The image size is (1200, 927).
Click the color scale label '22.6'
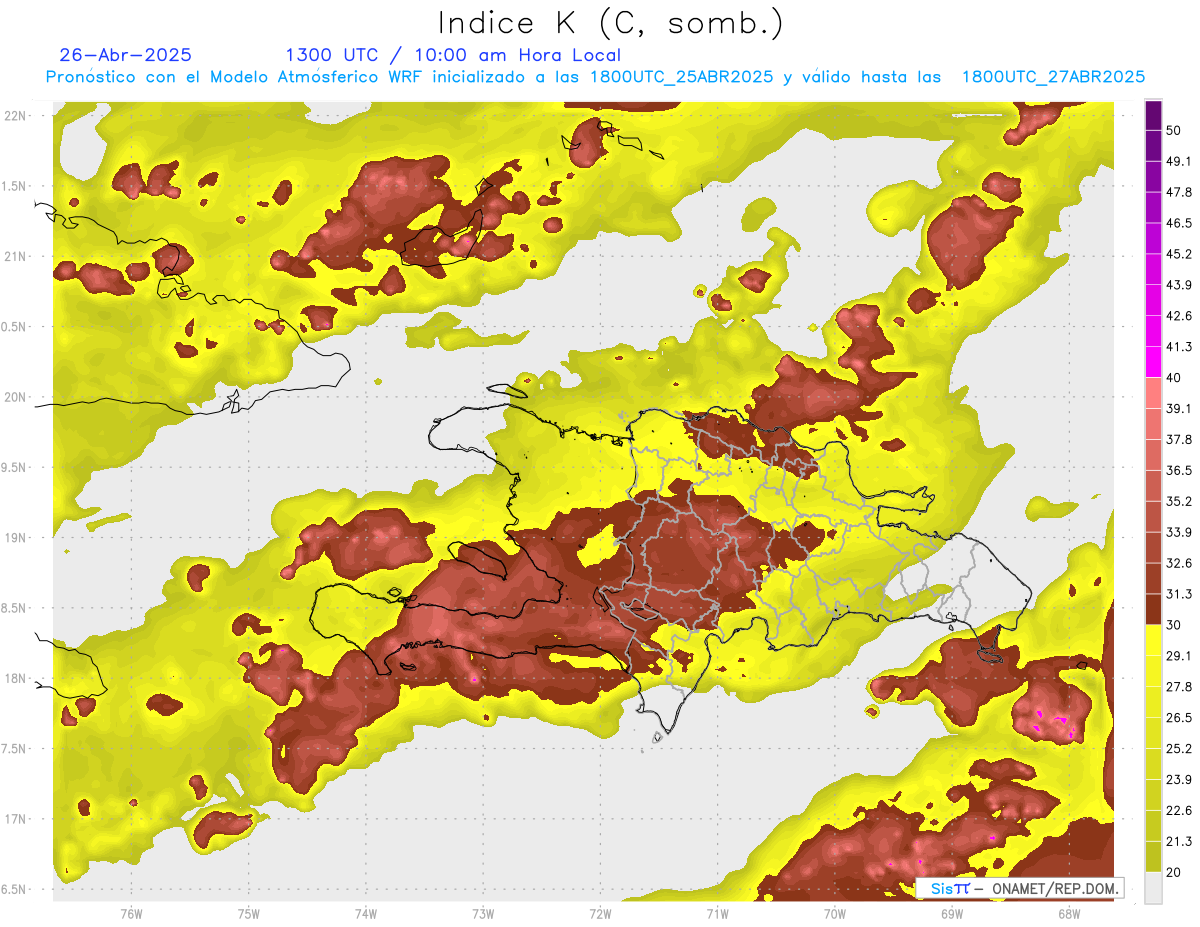pyautogui.click(x=1178, y=811)
